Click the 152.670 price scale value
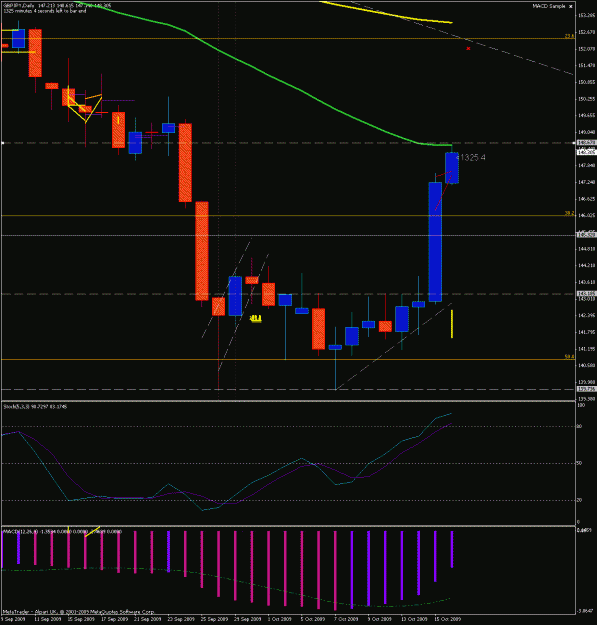Viewport: 597px width, 625px height. [x=586, y=32]
